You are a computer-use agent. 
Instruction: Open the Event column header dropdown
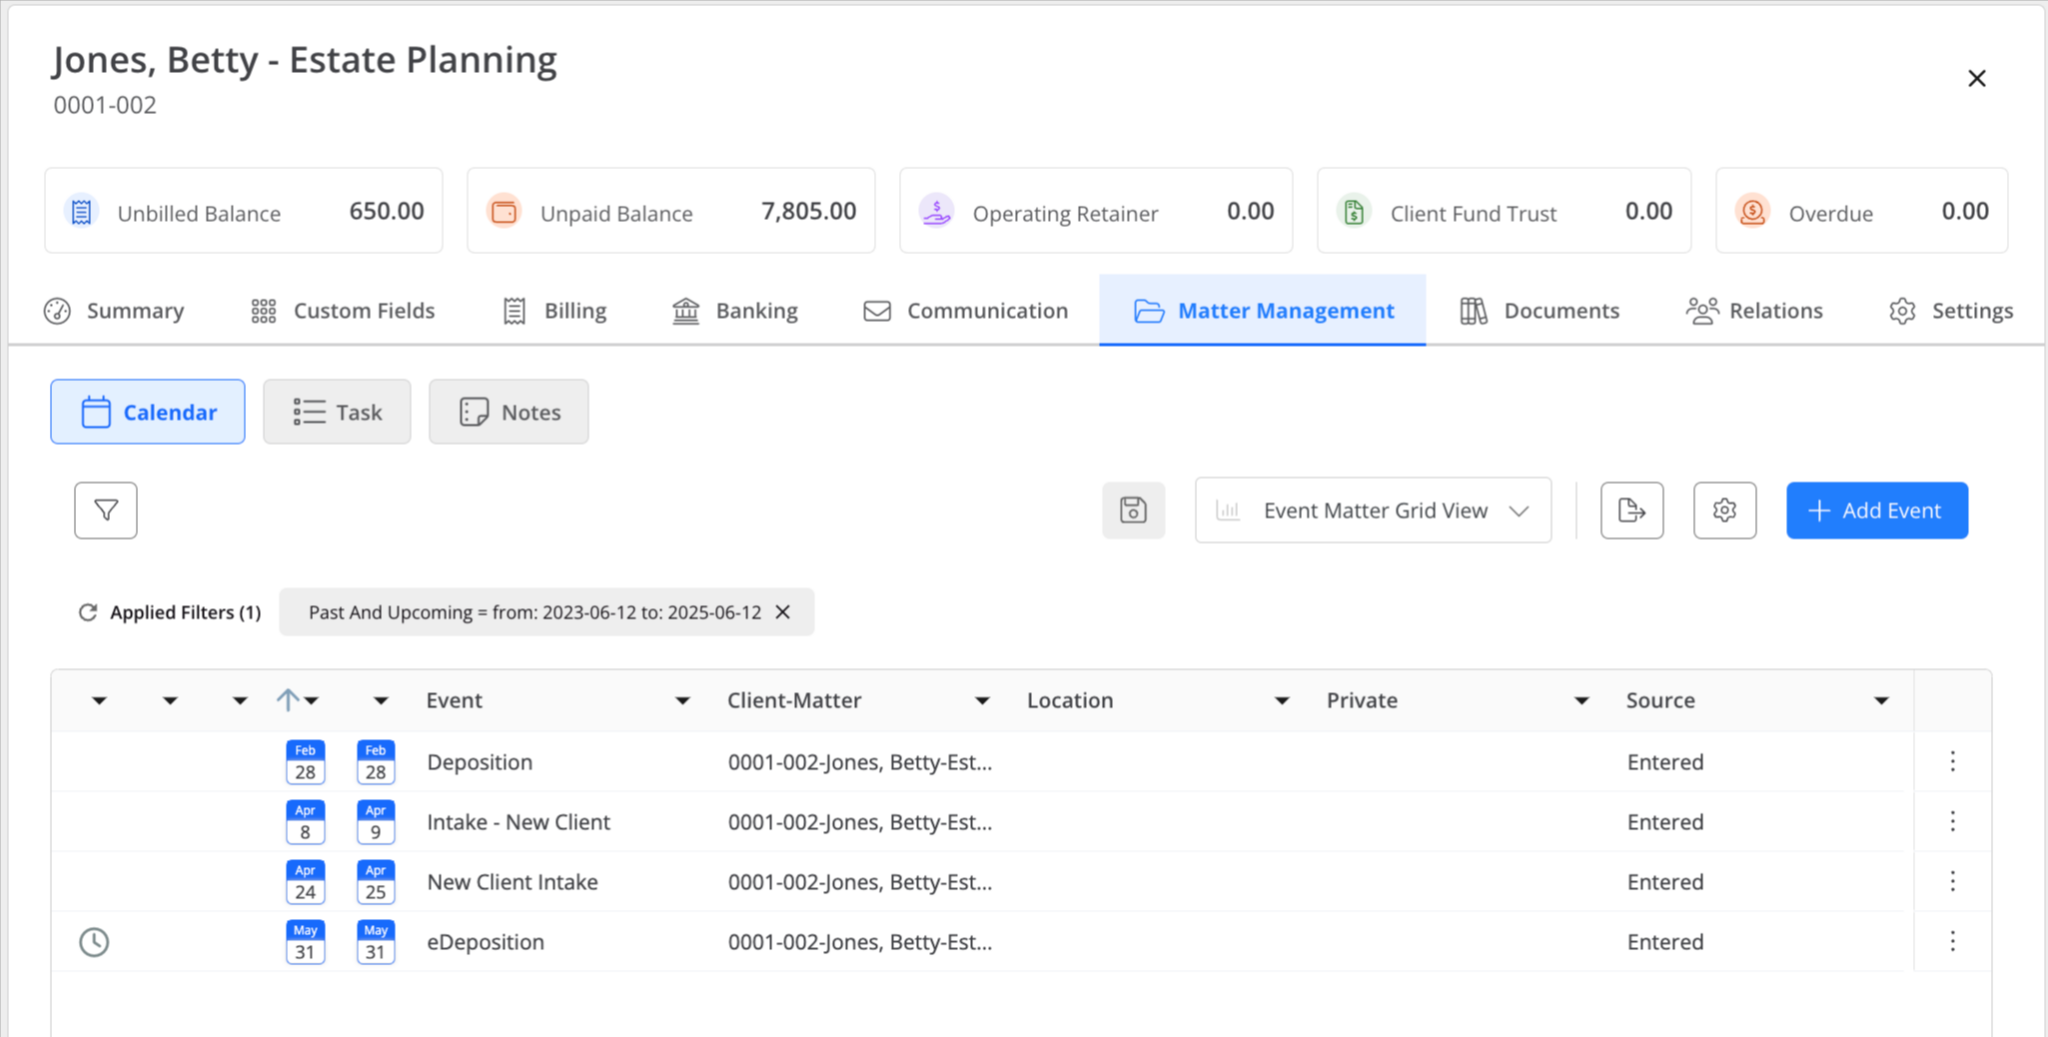pos(682,701)
